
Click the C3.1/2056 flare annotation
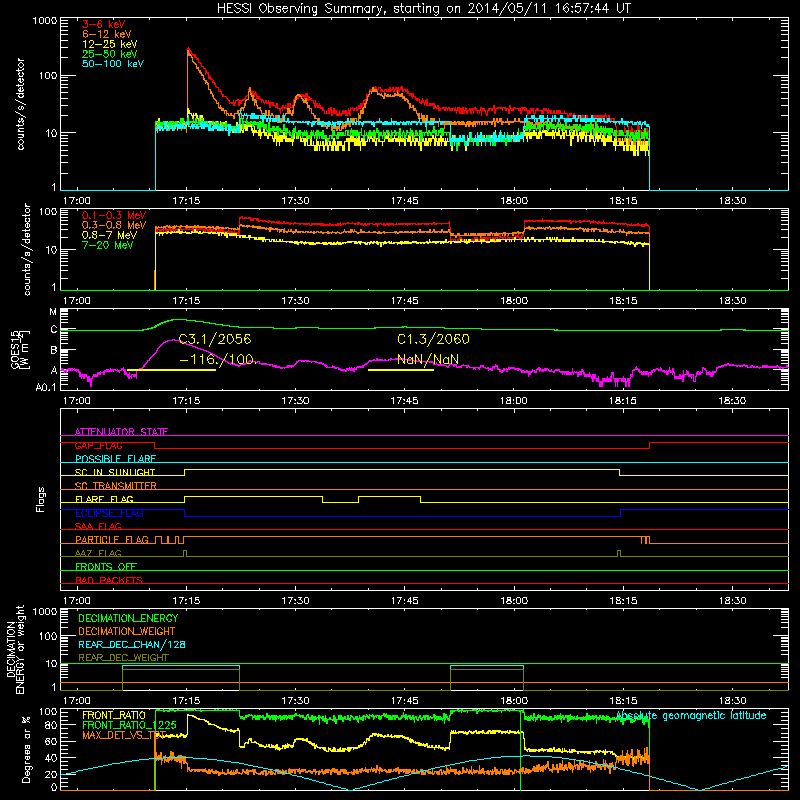[215, 339]
